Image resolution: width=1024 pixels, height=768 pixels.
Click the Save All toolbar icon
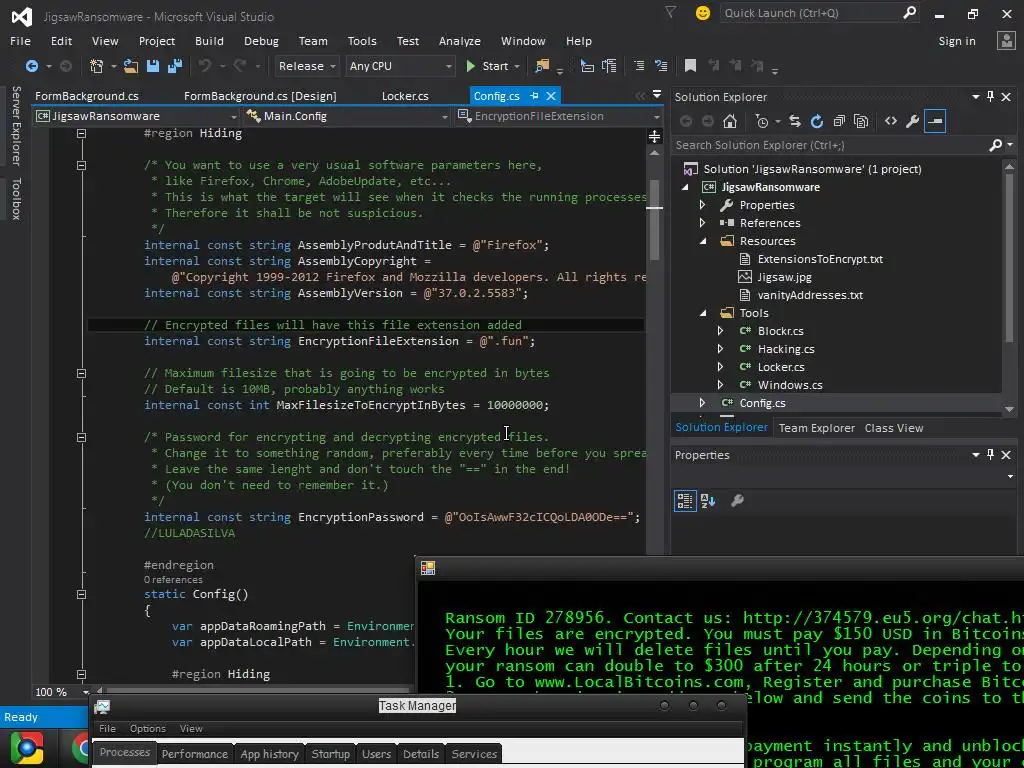pyautogui.click(x=175, y=66)
